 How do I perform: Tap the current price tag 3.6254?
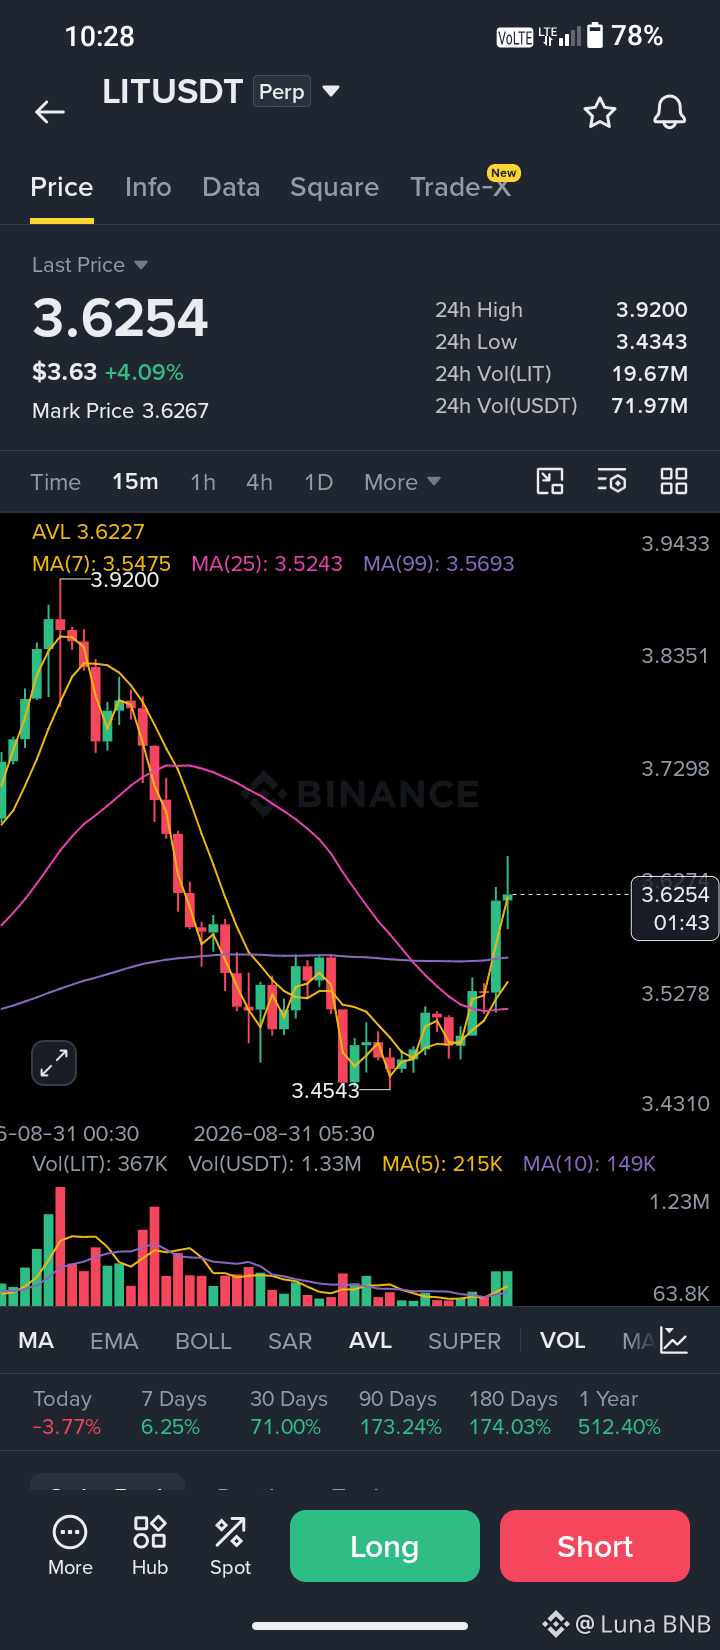click(675, 908)
